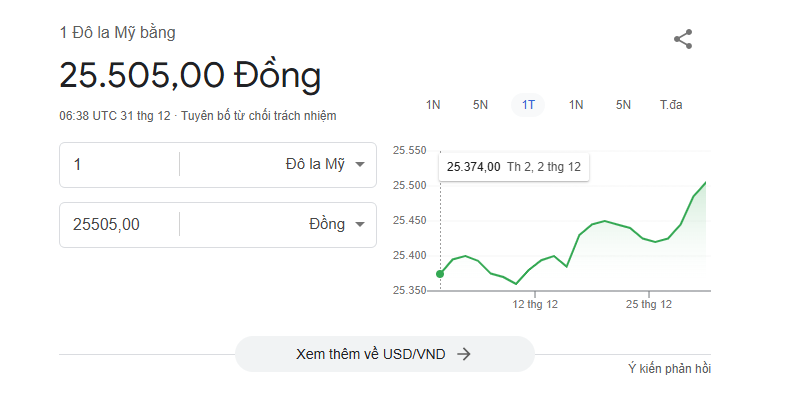The height and width of the screenshot is (403, 806).
Task: Click the dropdown arrow next to Đồng
Action: pyautogui.click(x=360, y=225)
